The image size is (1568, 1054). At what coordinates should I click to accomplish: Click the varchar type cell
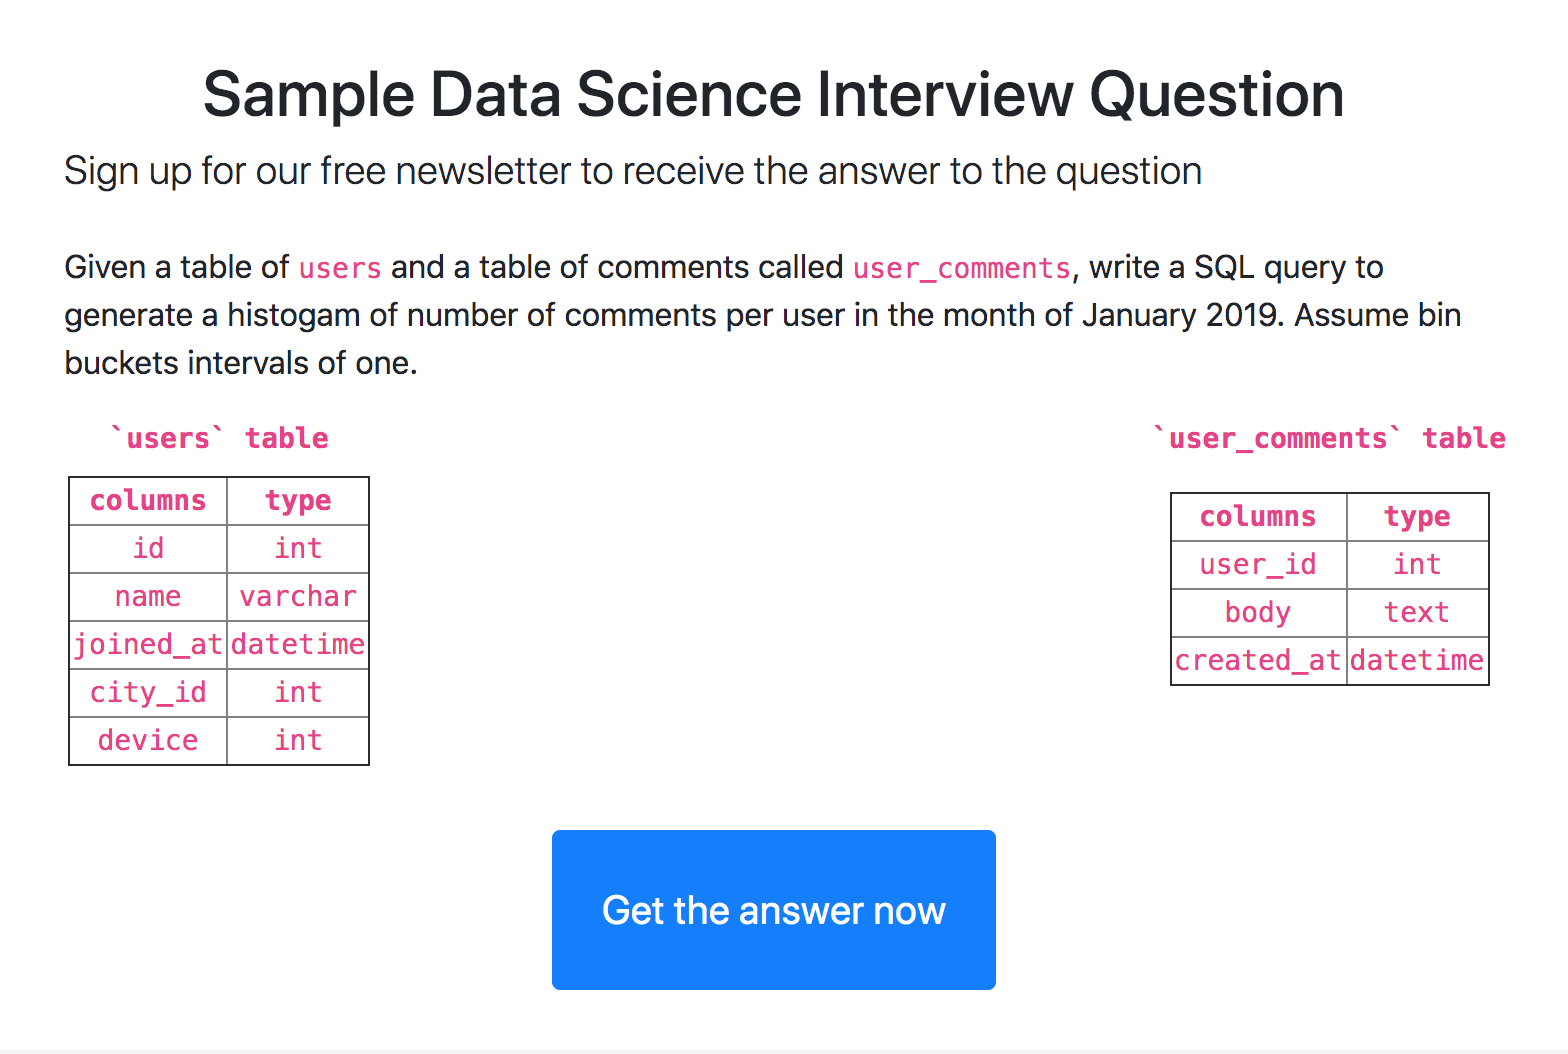click(x=298, y=596)
